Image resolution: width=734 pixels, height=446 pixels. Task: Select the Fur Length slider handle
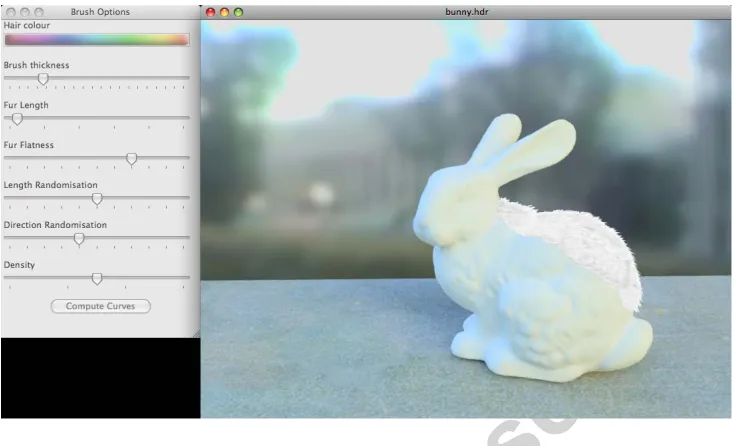click(17, 119)
